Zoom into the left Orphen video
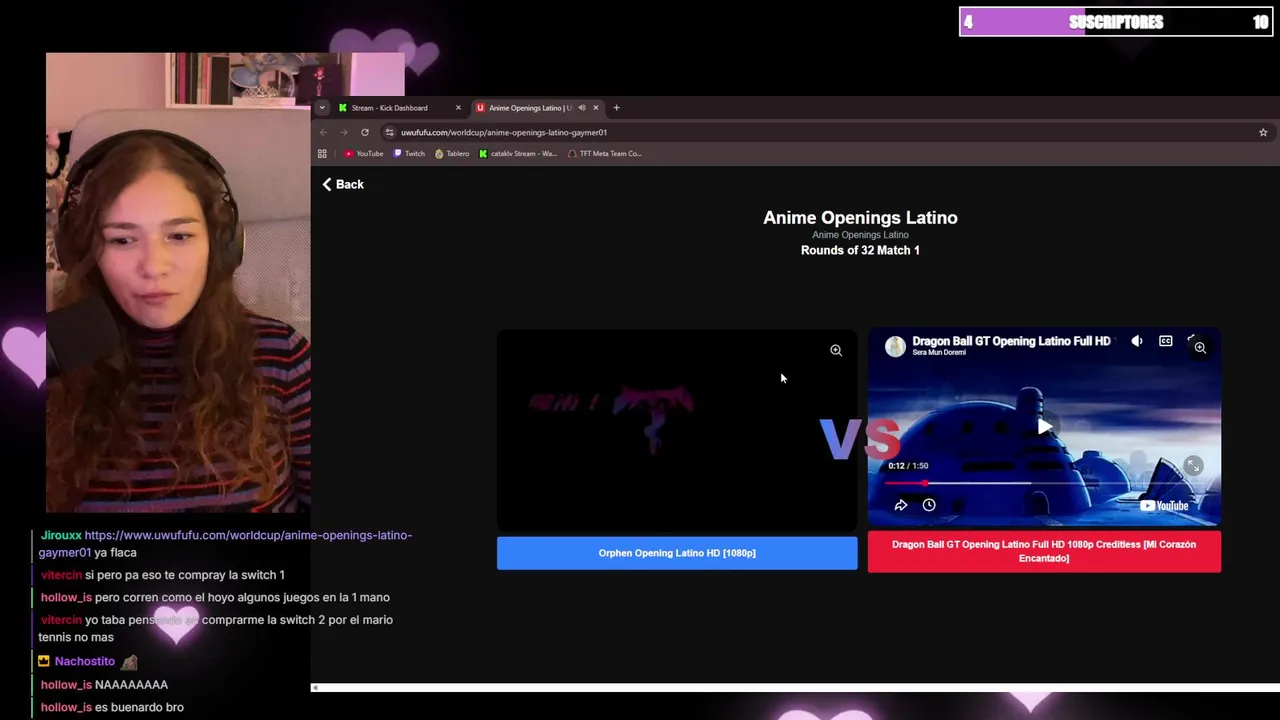 coord(836,350)
